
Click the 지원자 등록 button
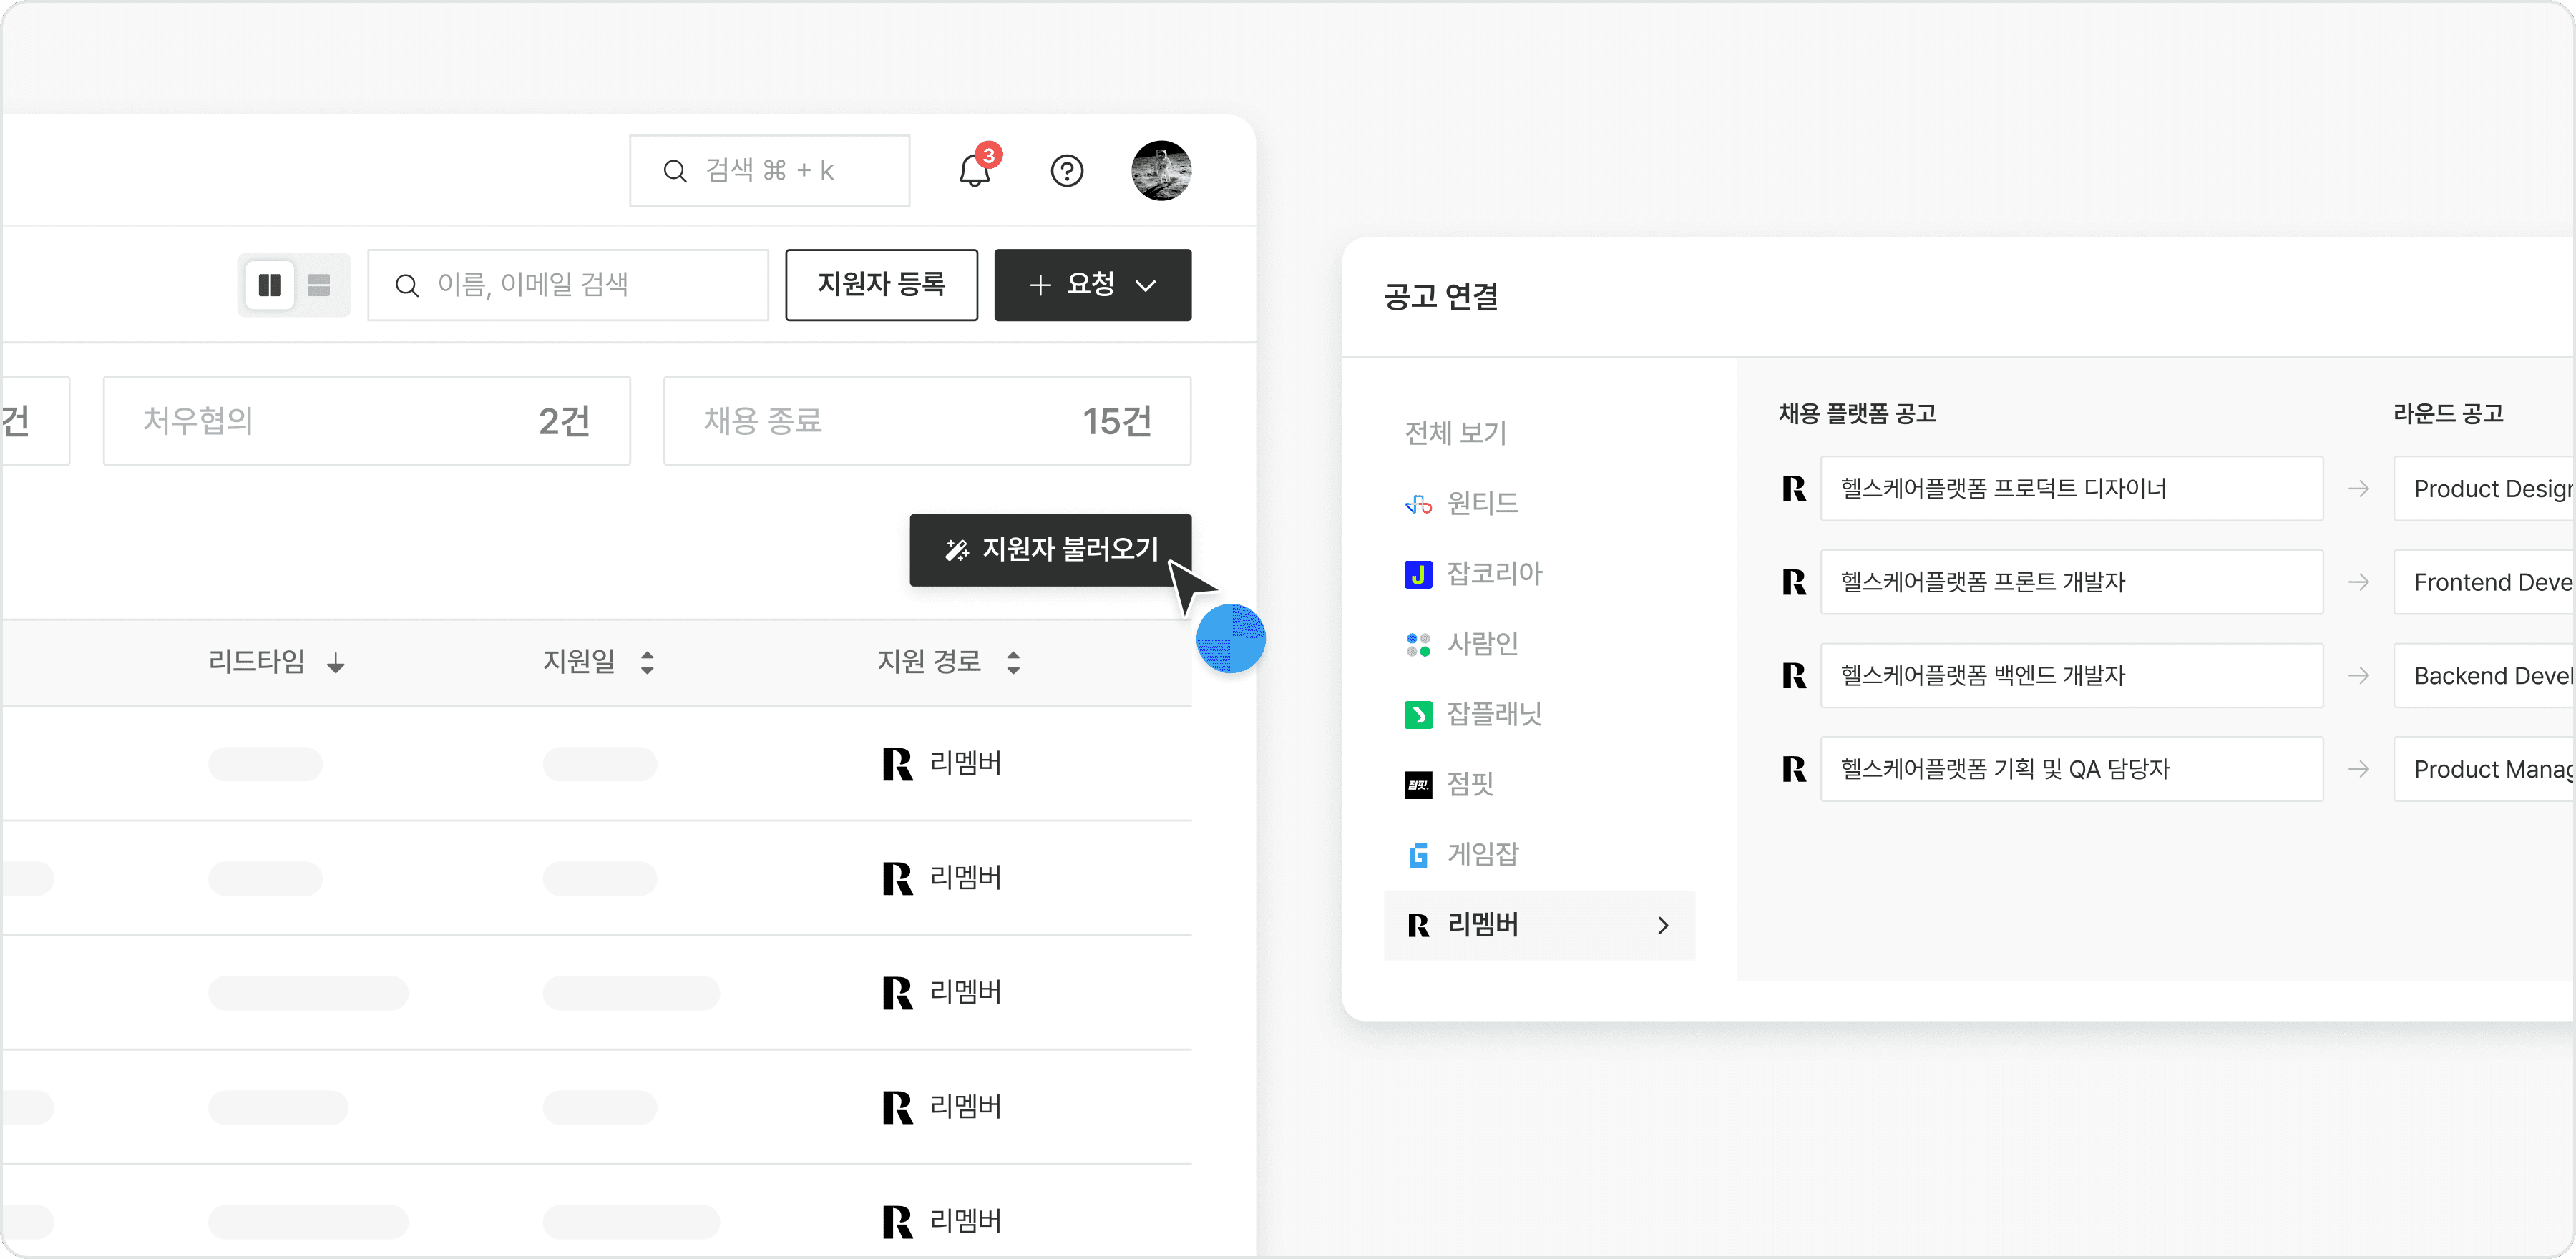coord(881,285)
